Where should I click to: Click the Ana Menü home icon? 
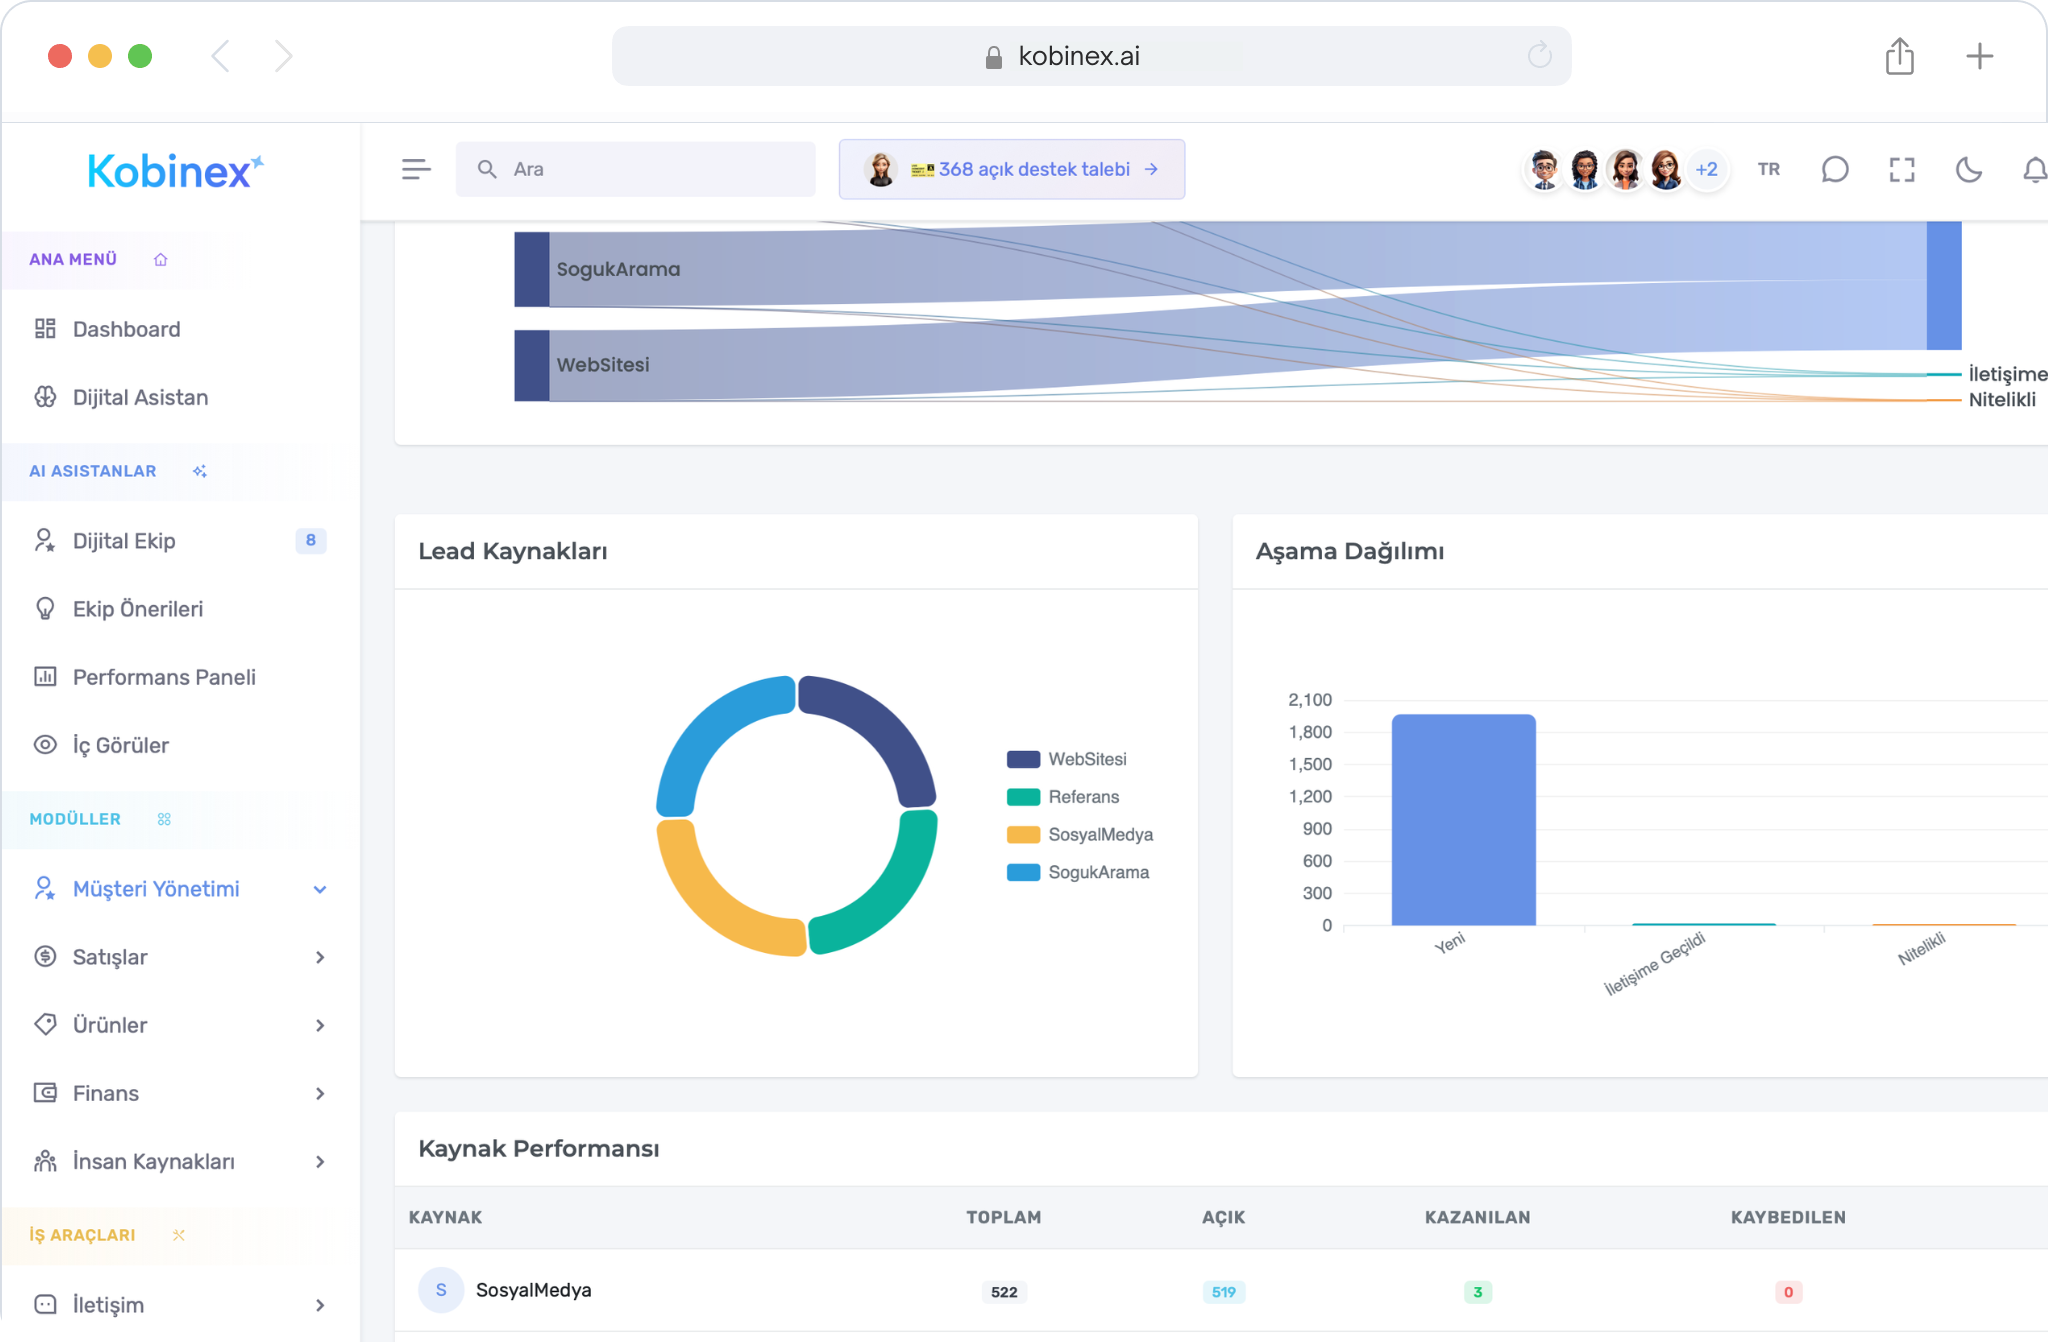160,259
